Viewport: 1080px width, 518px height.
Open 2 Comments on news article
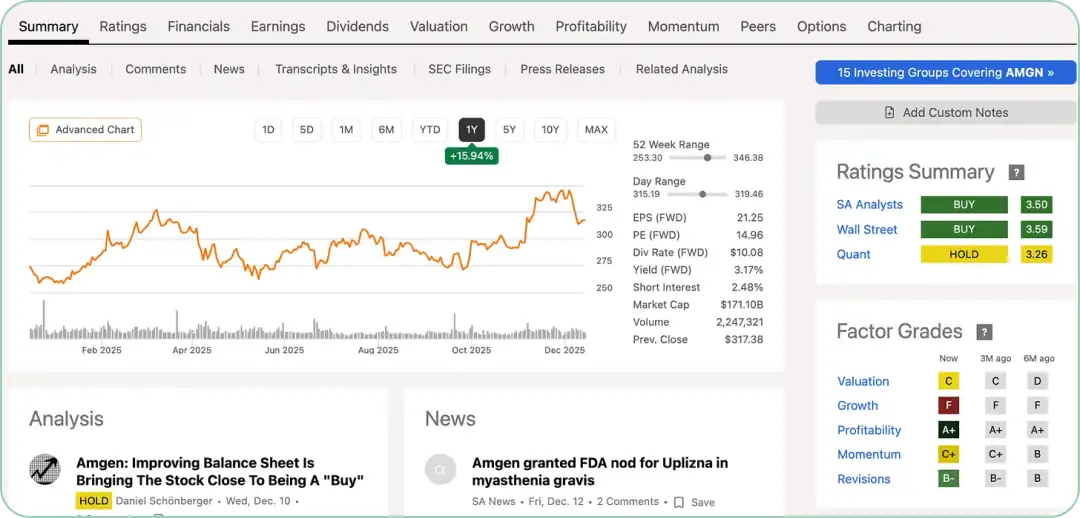(627, 501)
